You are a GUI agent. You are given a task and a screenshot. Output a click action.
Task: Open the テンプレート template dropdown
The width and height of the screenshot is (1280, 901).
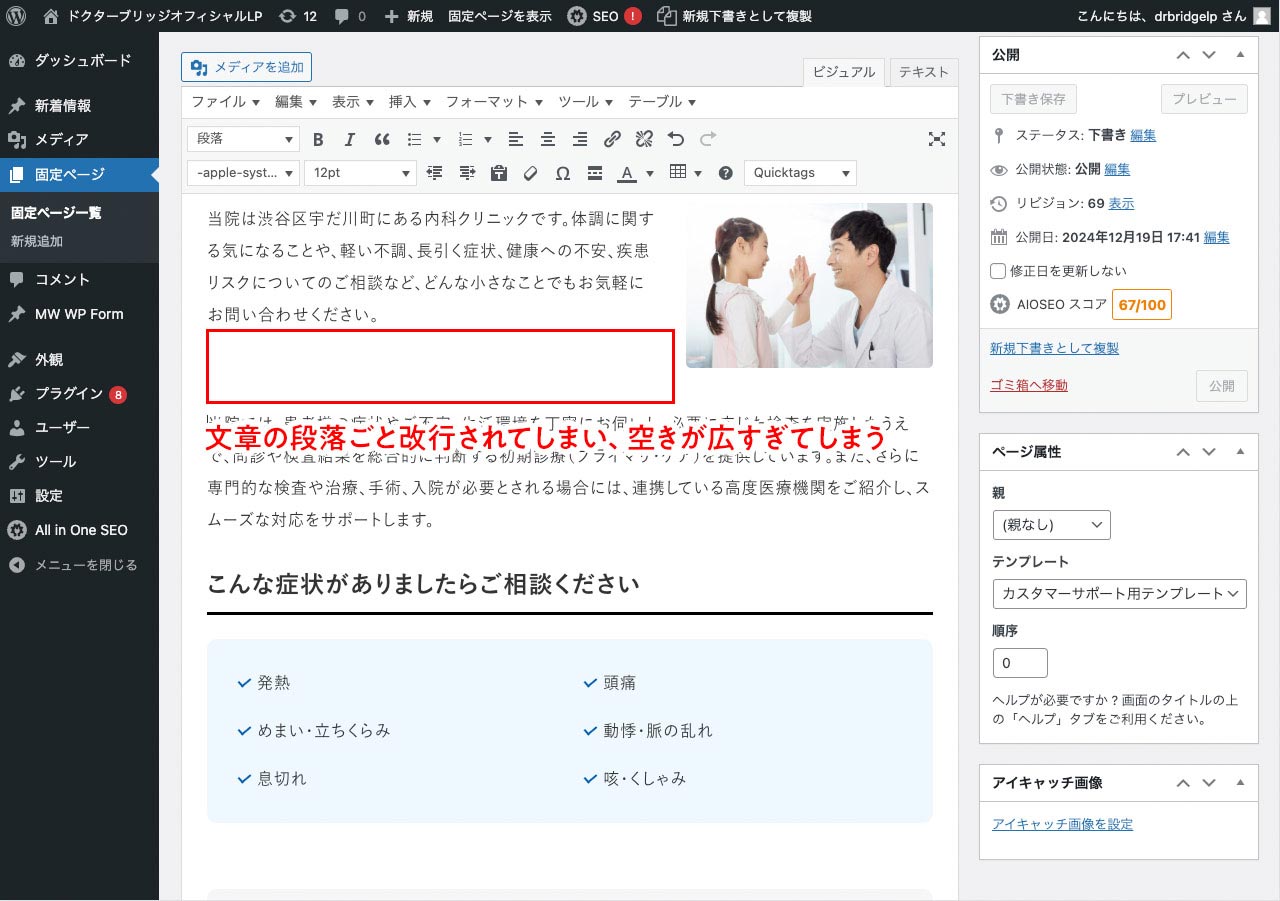pyautogui.click(x=1119, y=593)
